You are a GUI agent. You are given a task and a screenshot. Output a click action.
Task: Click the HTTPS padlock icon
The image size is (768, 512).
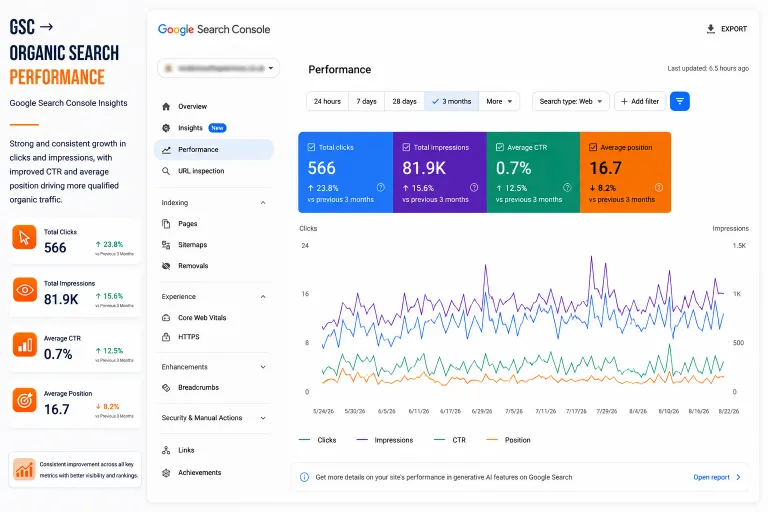[166, 337]
